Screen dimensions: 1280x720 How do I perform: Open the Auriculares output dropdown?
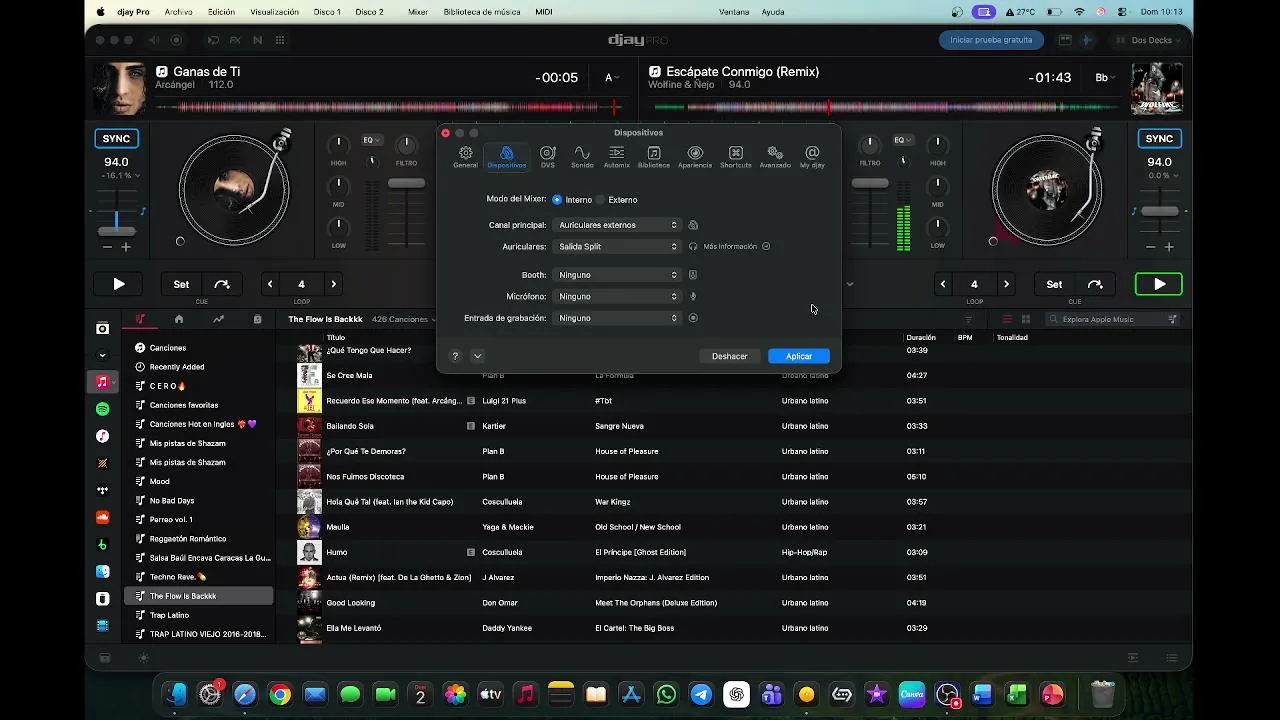[617, 246]
